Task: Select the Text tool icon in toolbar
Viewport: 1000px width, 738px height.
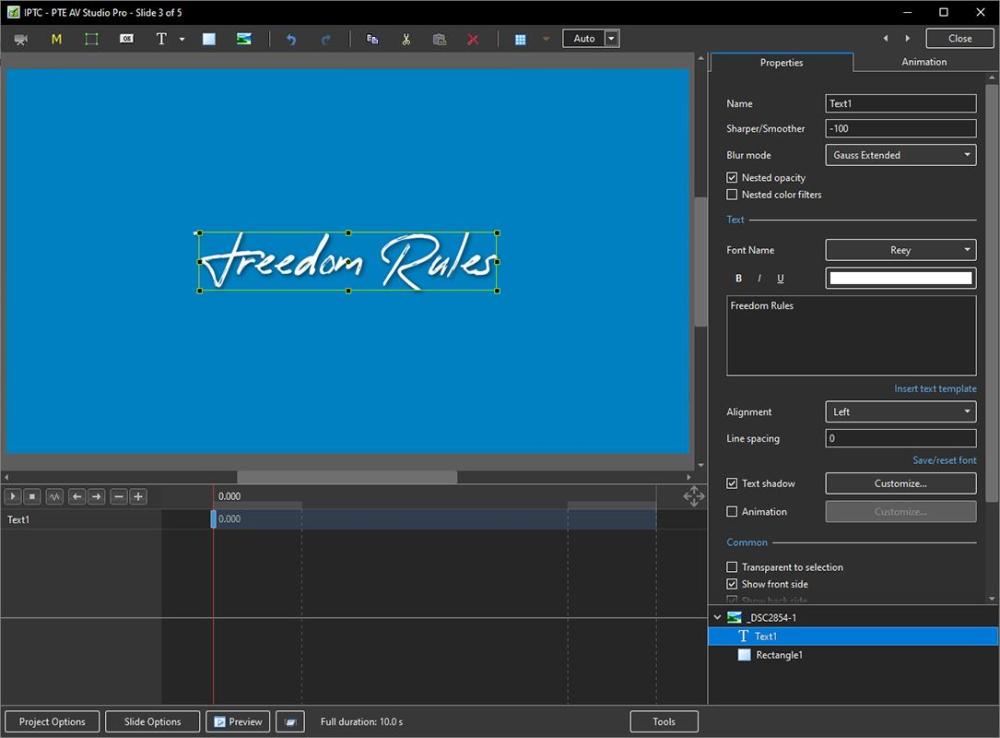Action: coord(161,39)
